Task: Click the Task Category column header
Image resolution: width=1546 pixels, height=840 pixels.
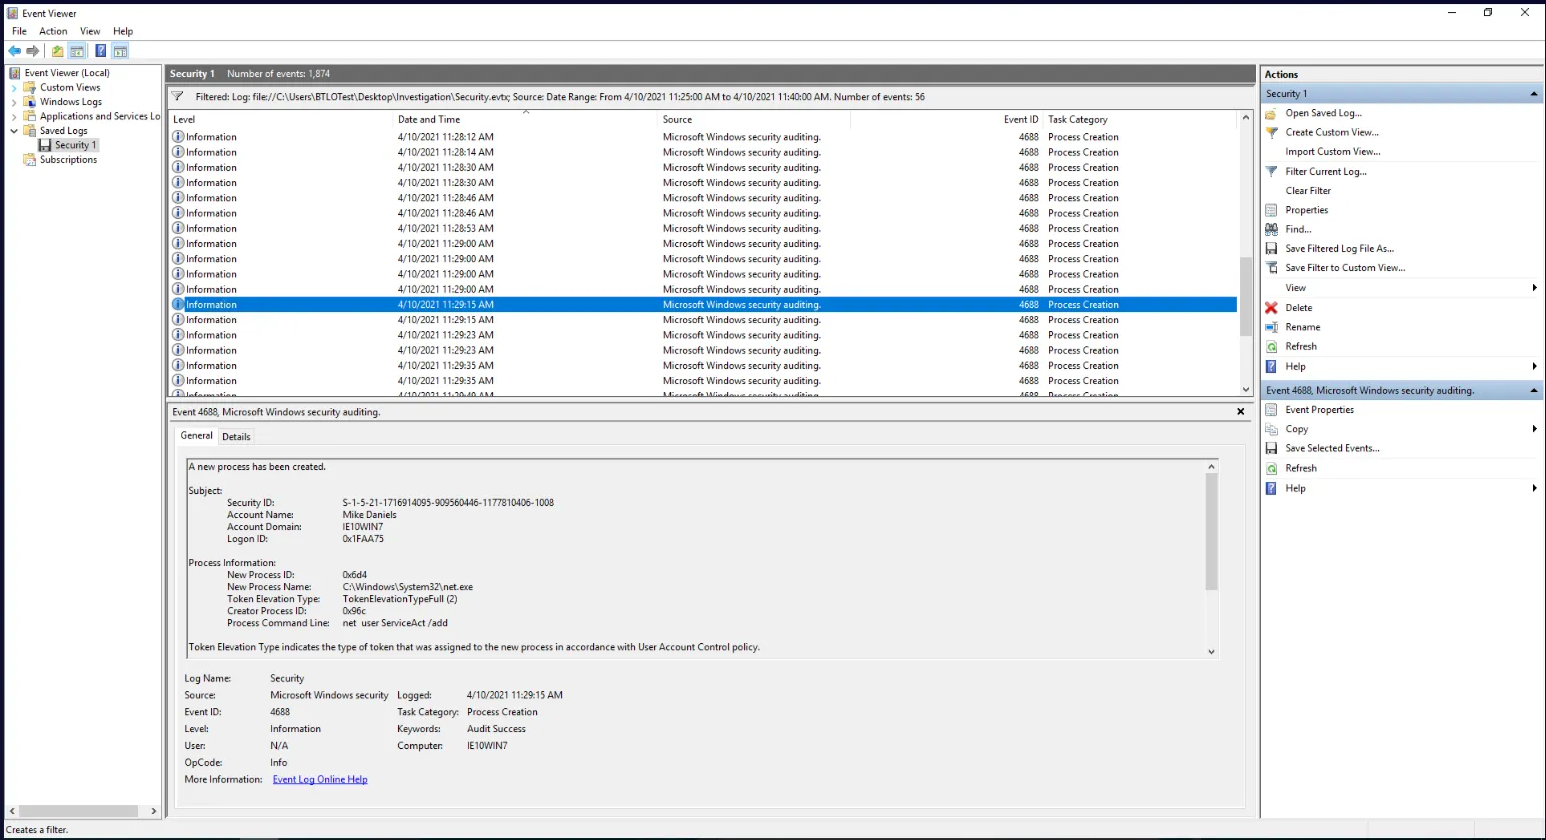Action: (1140, 120)
